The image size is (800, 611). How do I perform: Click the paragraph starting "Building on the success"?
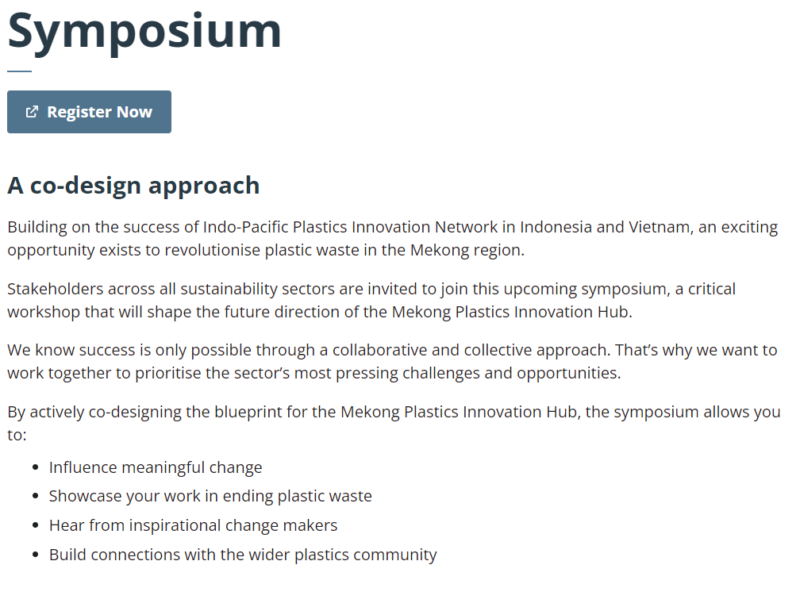pos(392,238)
